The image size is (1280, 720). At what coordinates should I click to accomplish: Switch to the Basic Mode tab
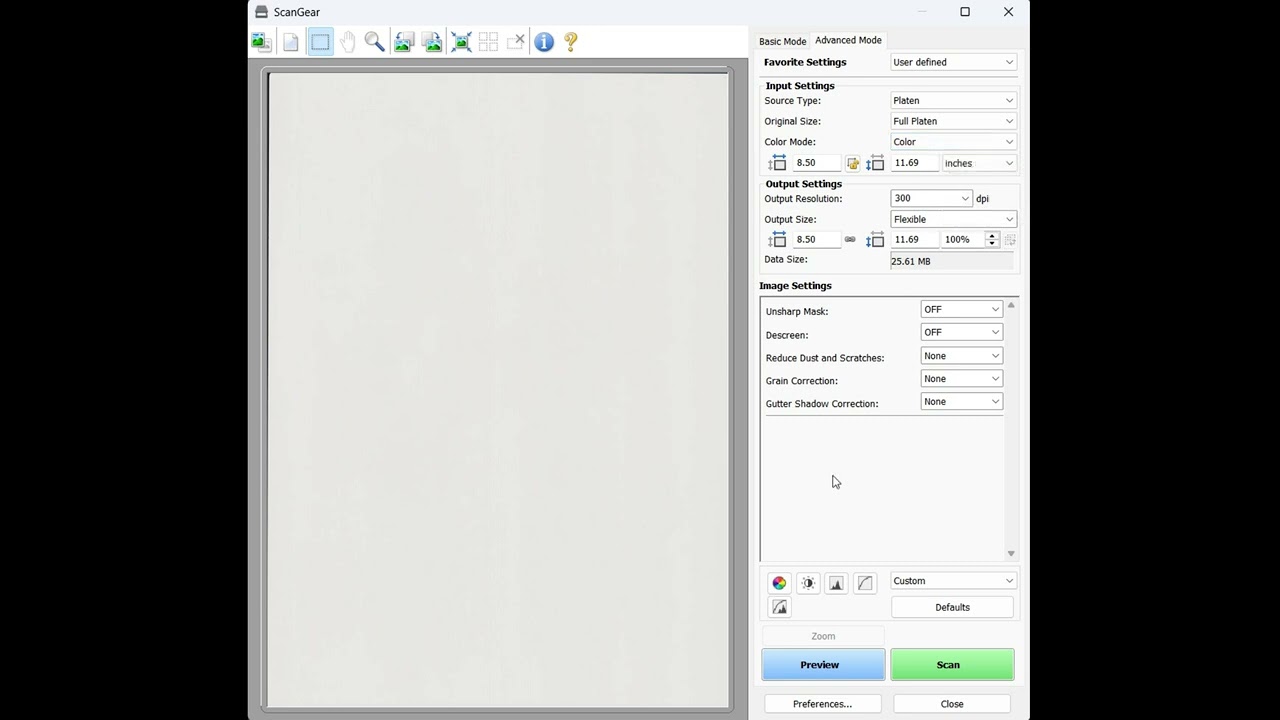click(782, 41)
